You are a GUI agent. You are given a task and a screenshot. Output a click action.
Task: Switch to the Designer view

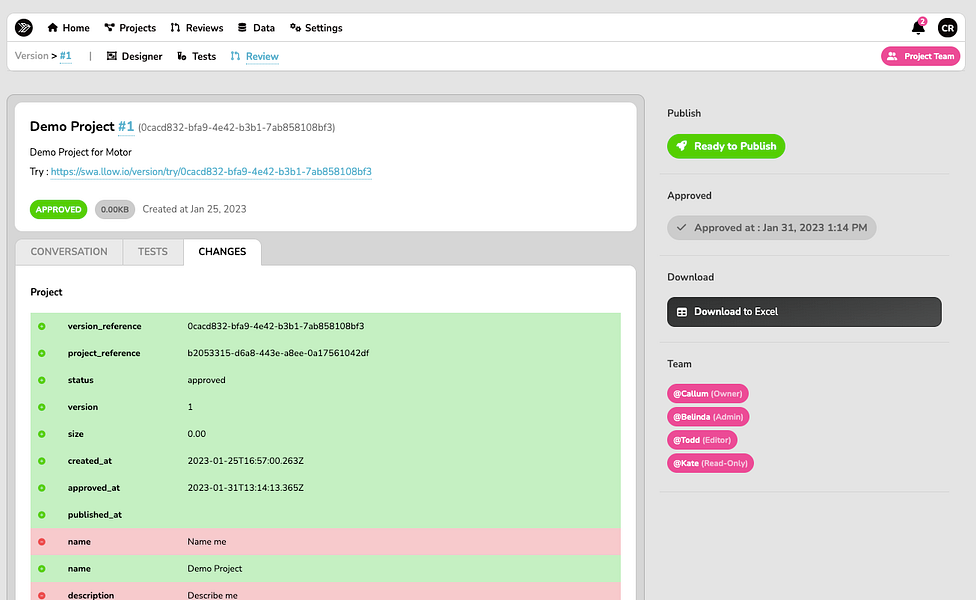pyautogui.click(x=134, y=56)
